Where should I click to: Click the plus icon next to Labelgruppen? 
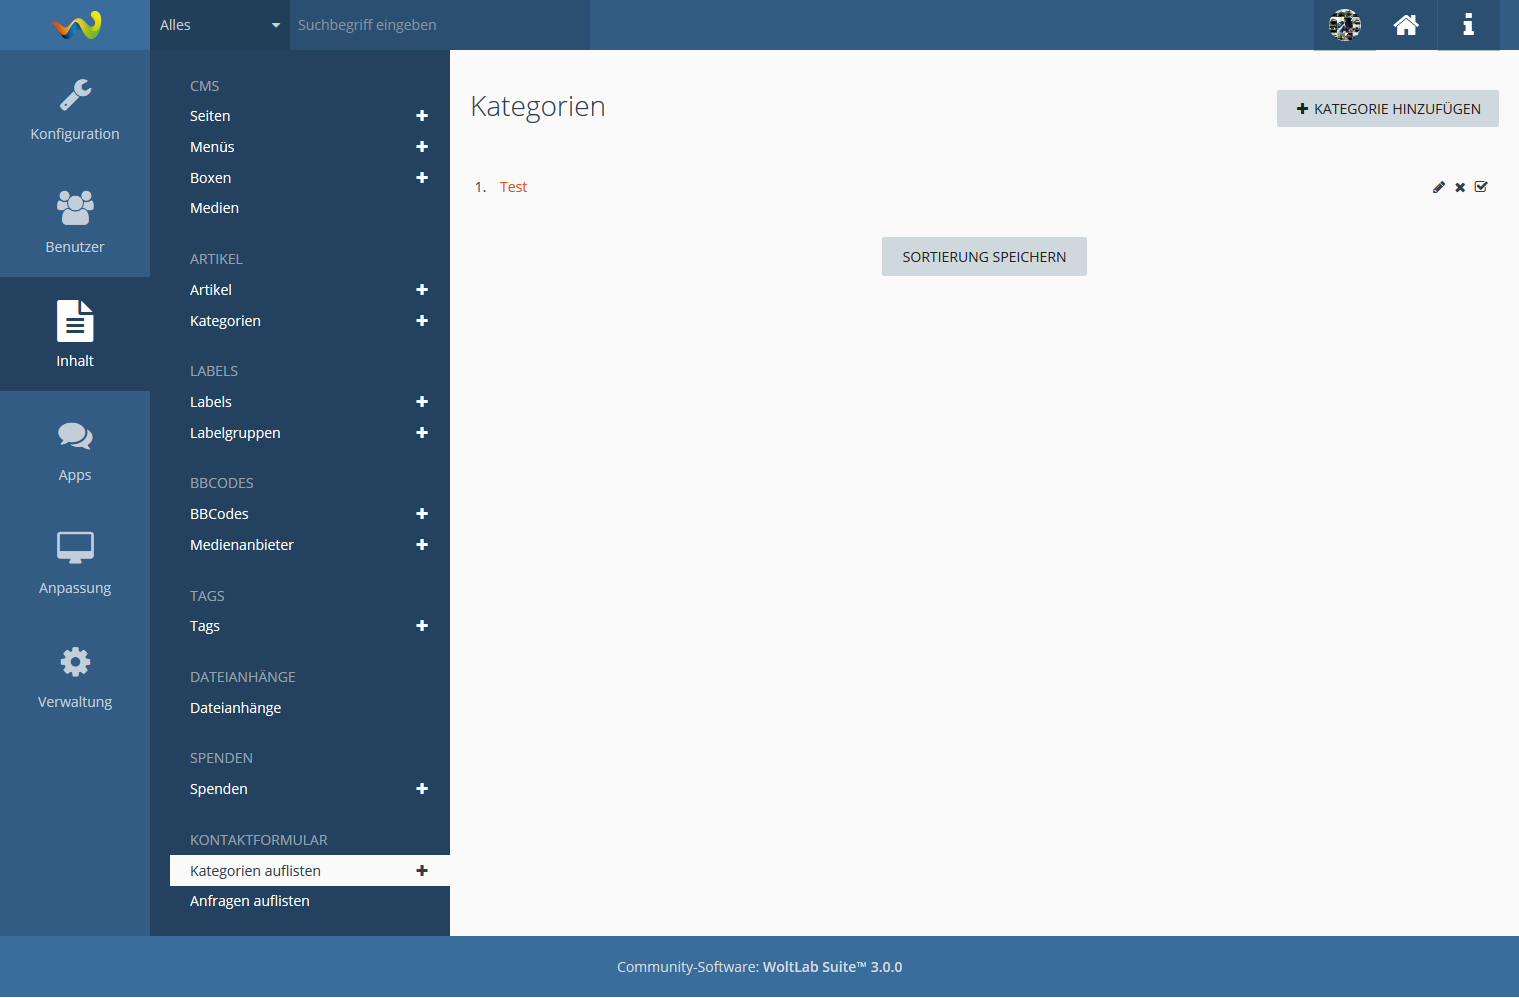click(x=422, y=433)
